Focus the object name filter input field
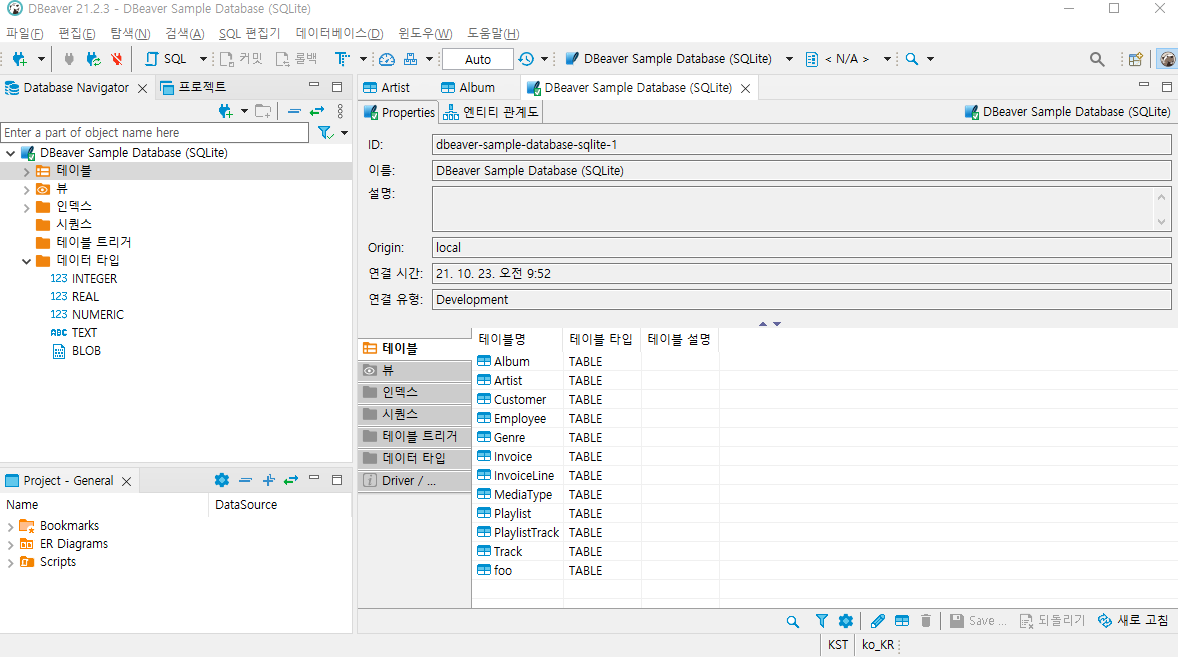The width and height of the screenshot is (1178, 657). click(155, 133)
